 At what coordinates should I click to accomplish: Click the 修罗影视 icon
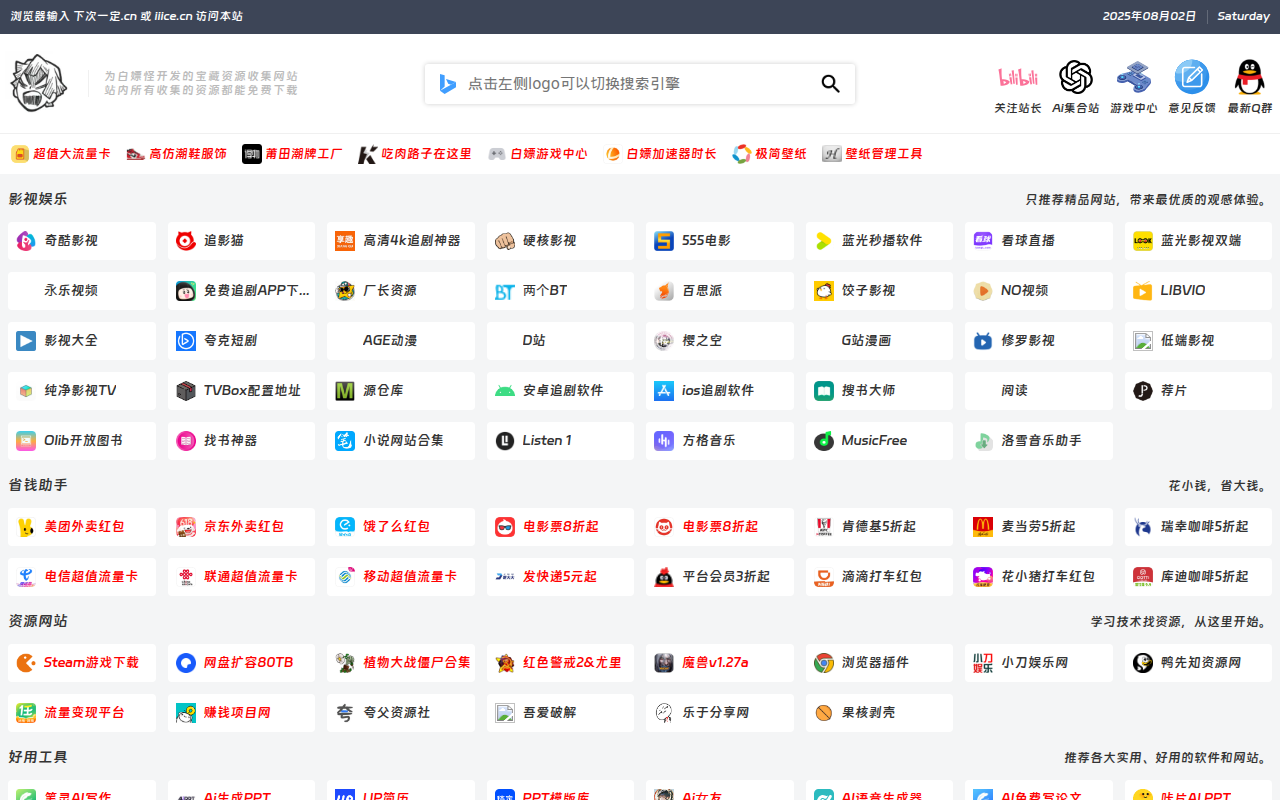click(983, 341)
